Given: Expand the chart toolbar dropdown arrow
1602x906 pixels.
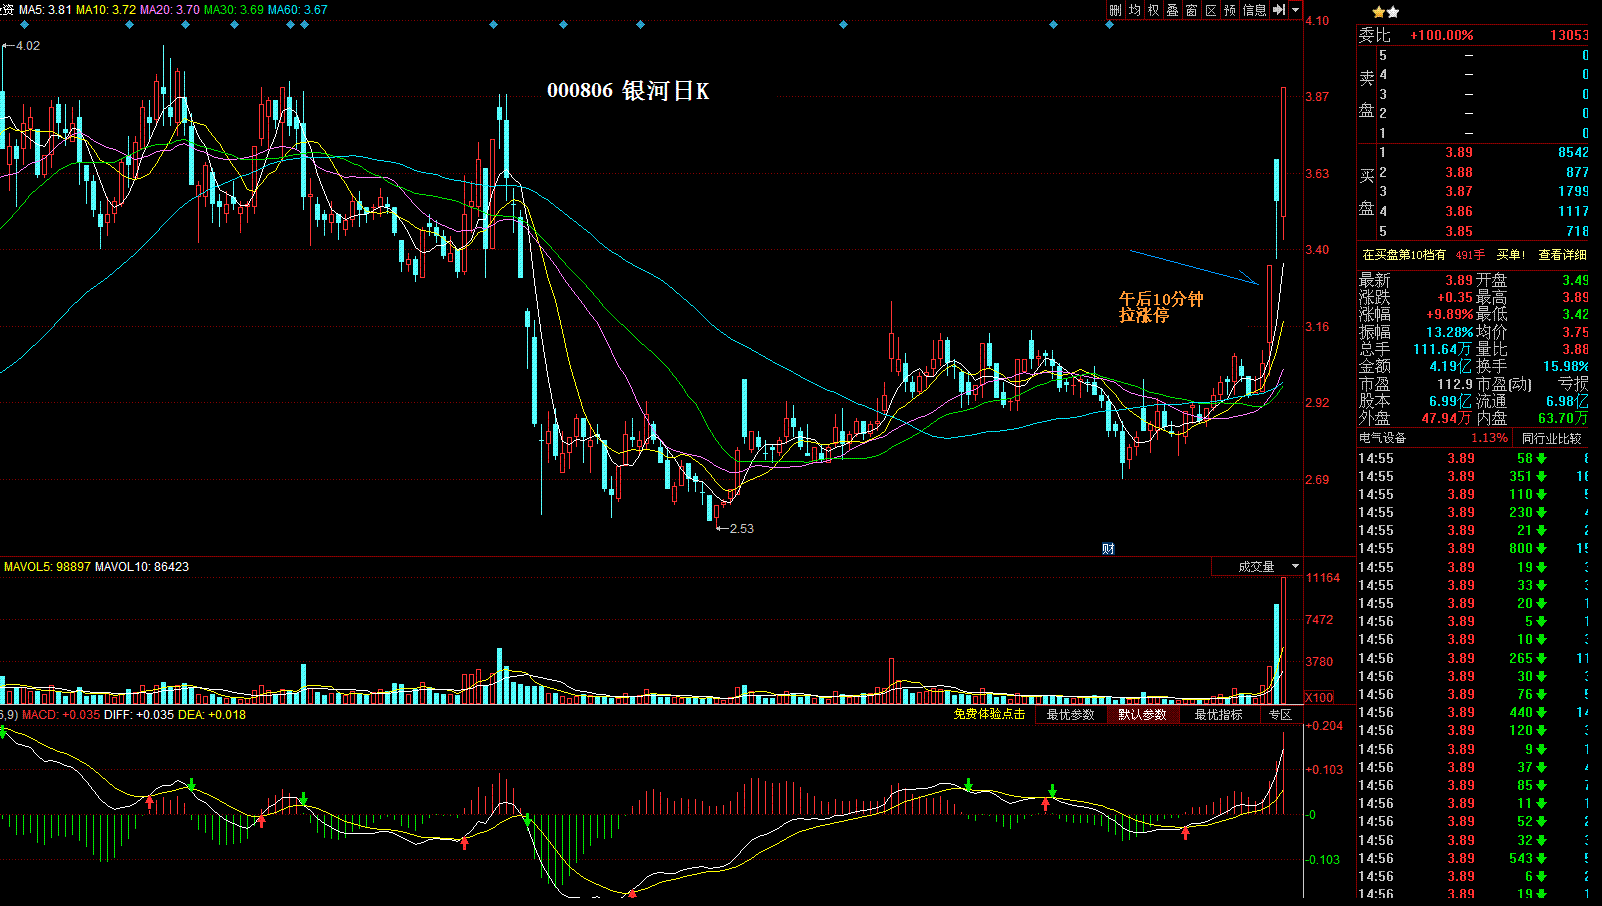Looking at the screenshot, I should [x=1296, y=10].
